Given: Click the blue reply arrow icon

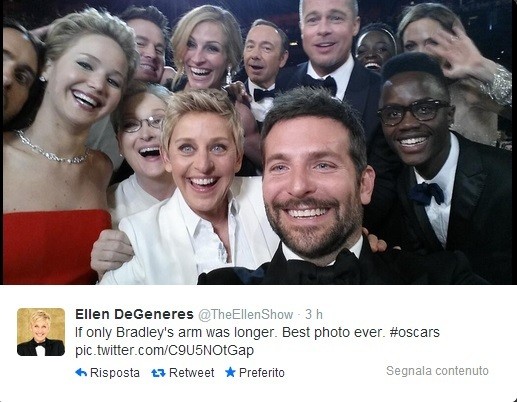Looking at the screenshot, I should pos(81,372).
